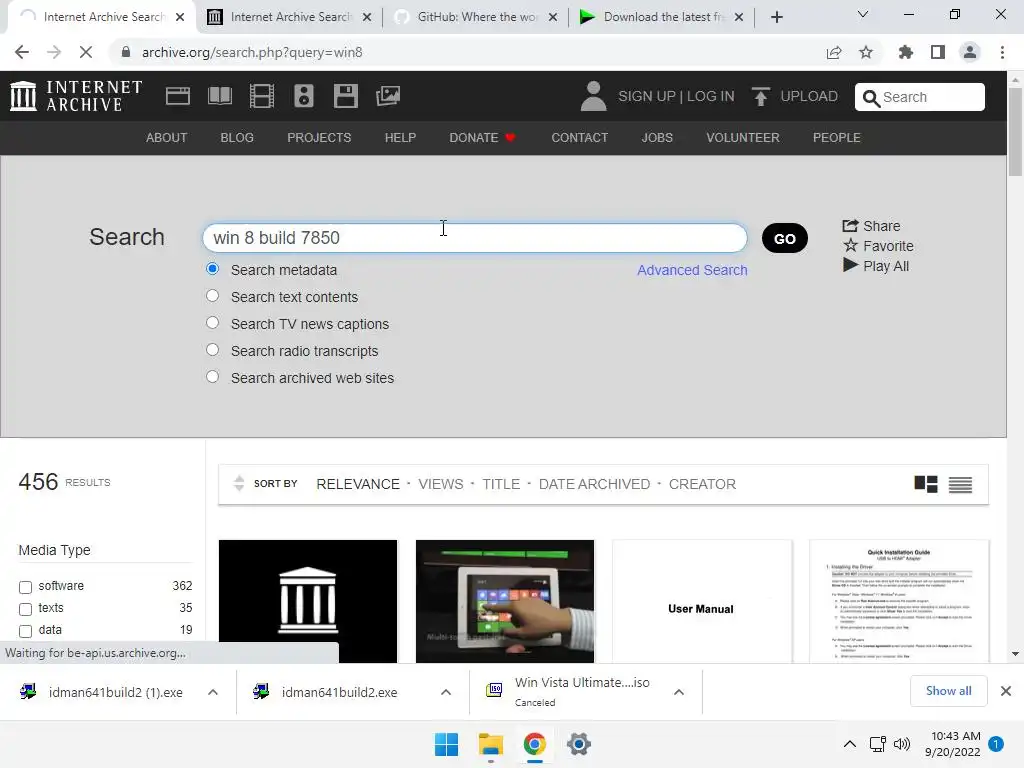Select Search metadata radio button

[212, 269]
